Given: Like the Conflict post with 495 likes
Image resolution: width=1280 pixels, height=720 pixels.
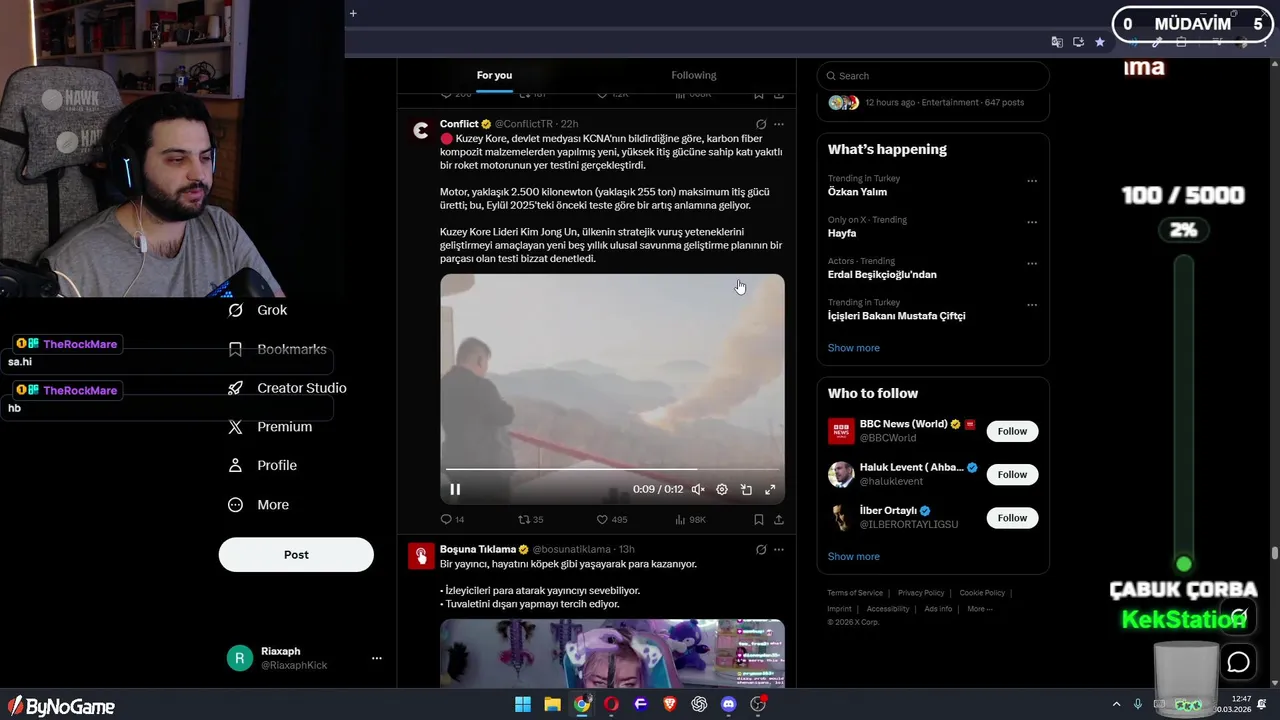Looking at the screenshot, I should [x=612, y=519].
